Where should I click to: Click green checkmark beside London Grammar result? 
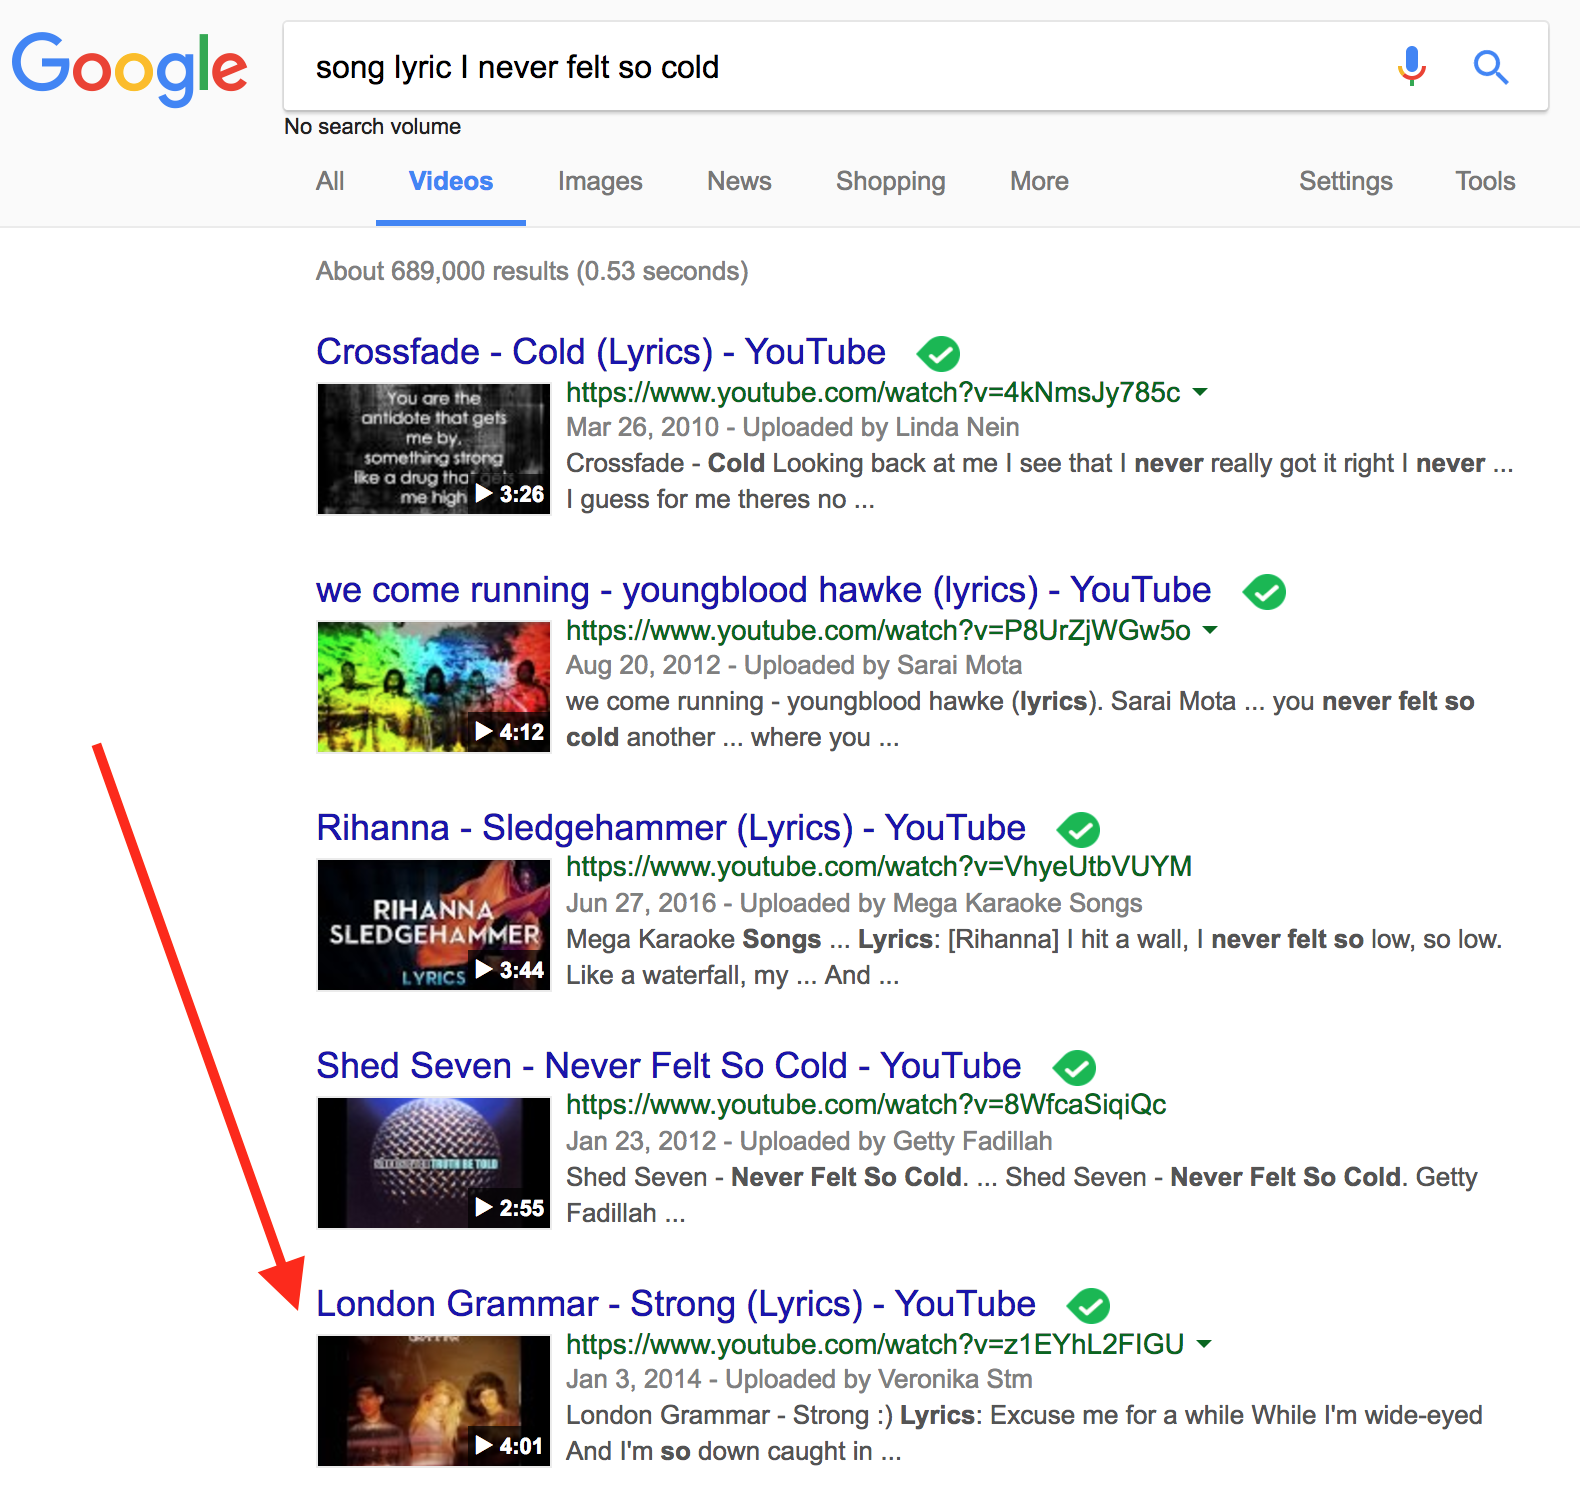(1089, 1305)
